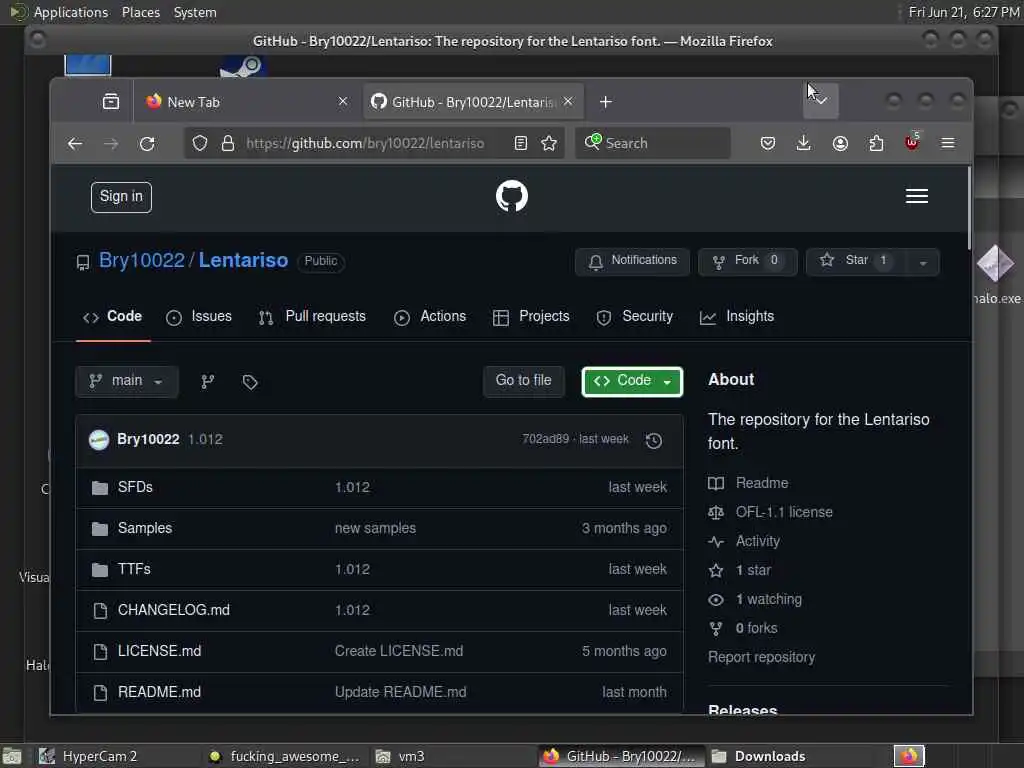
Task: Click the padlock site security icon
Action: tap(228, 143)
